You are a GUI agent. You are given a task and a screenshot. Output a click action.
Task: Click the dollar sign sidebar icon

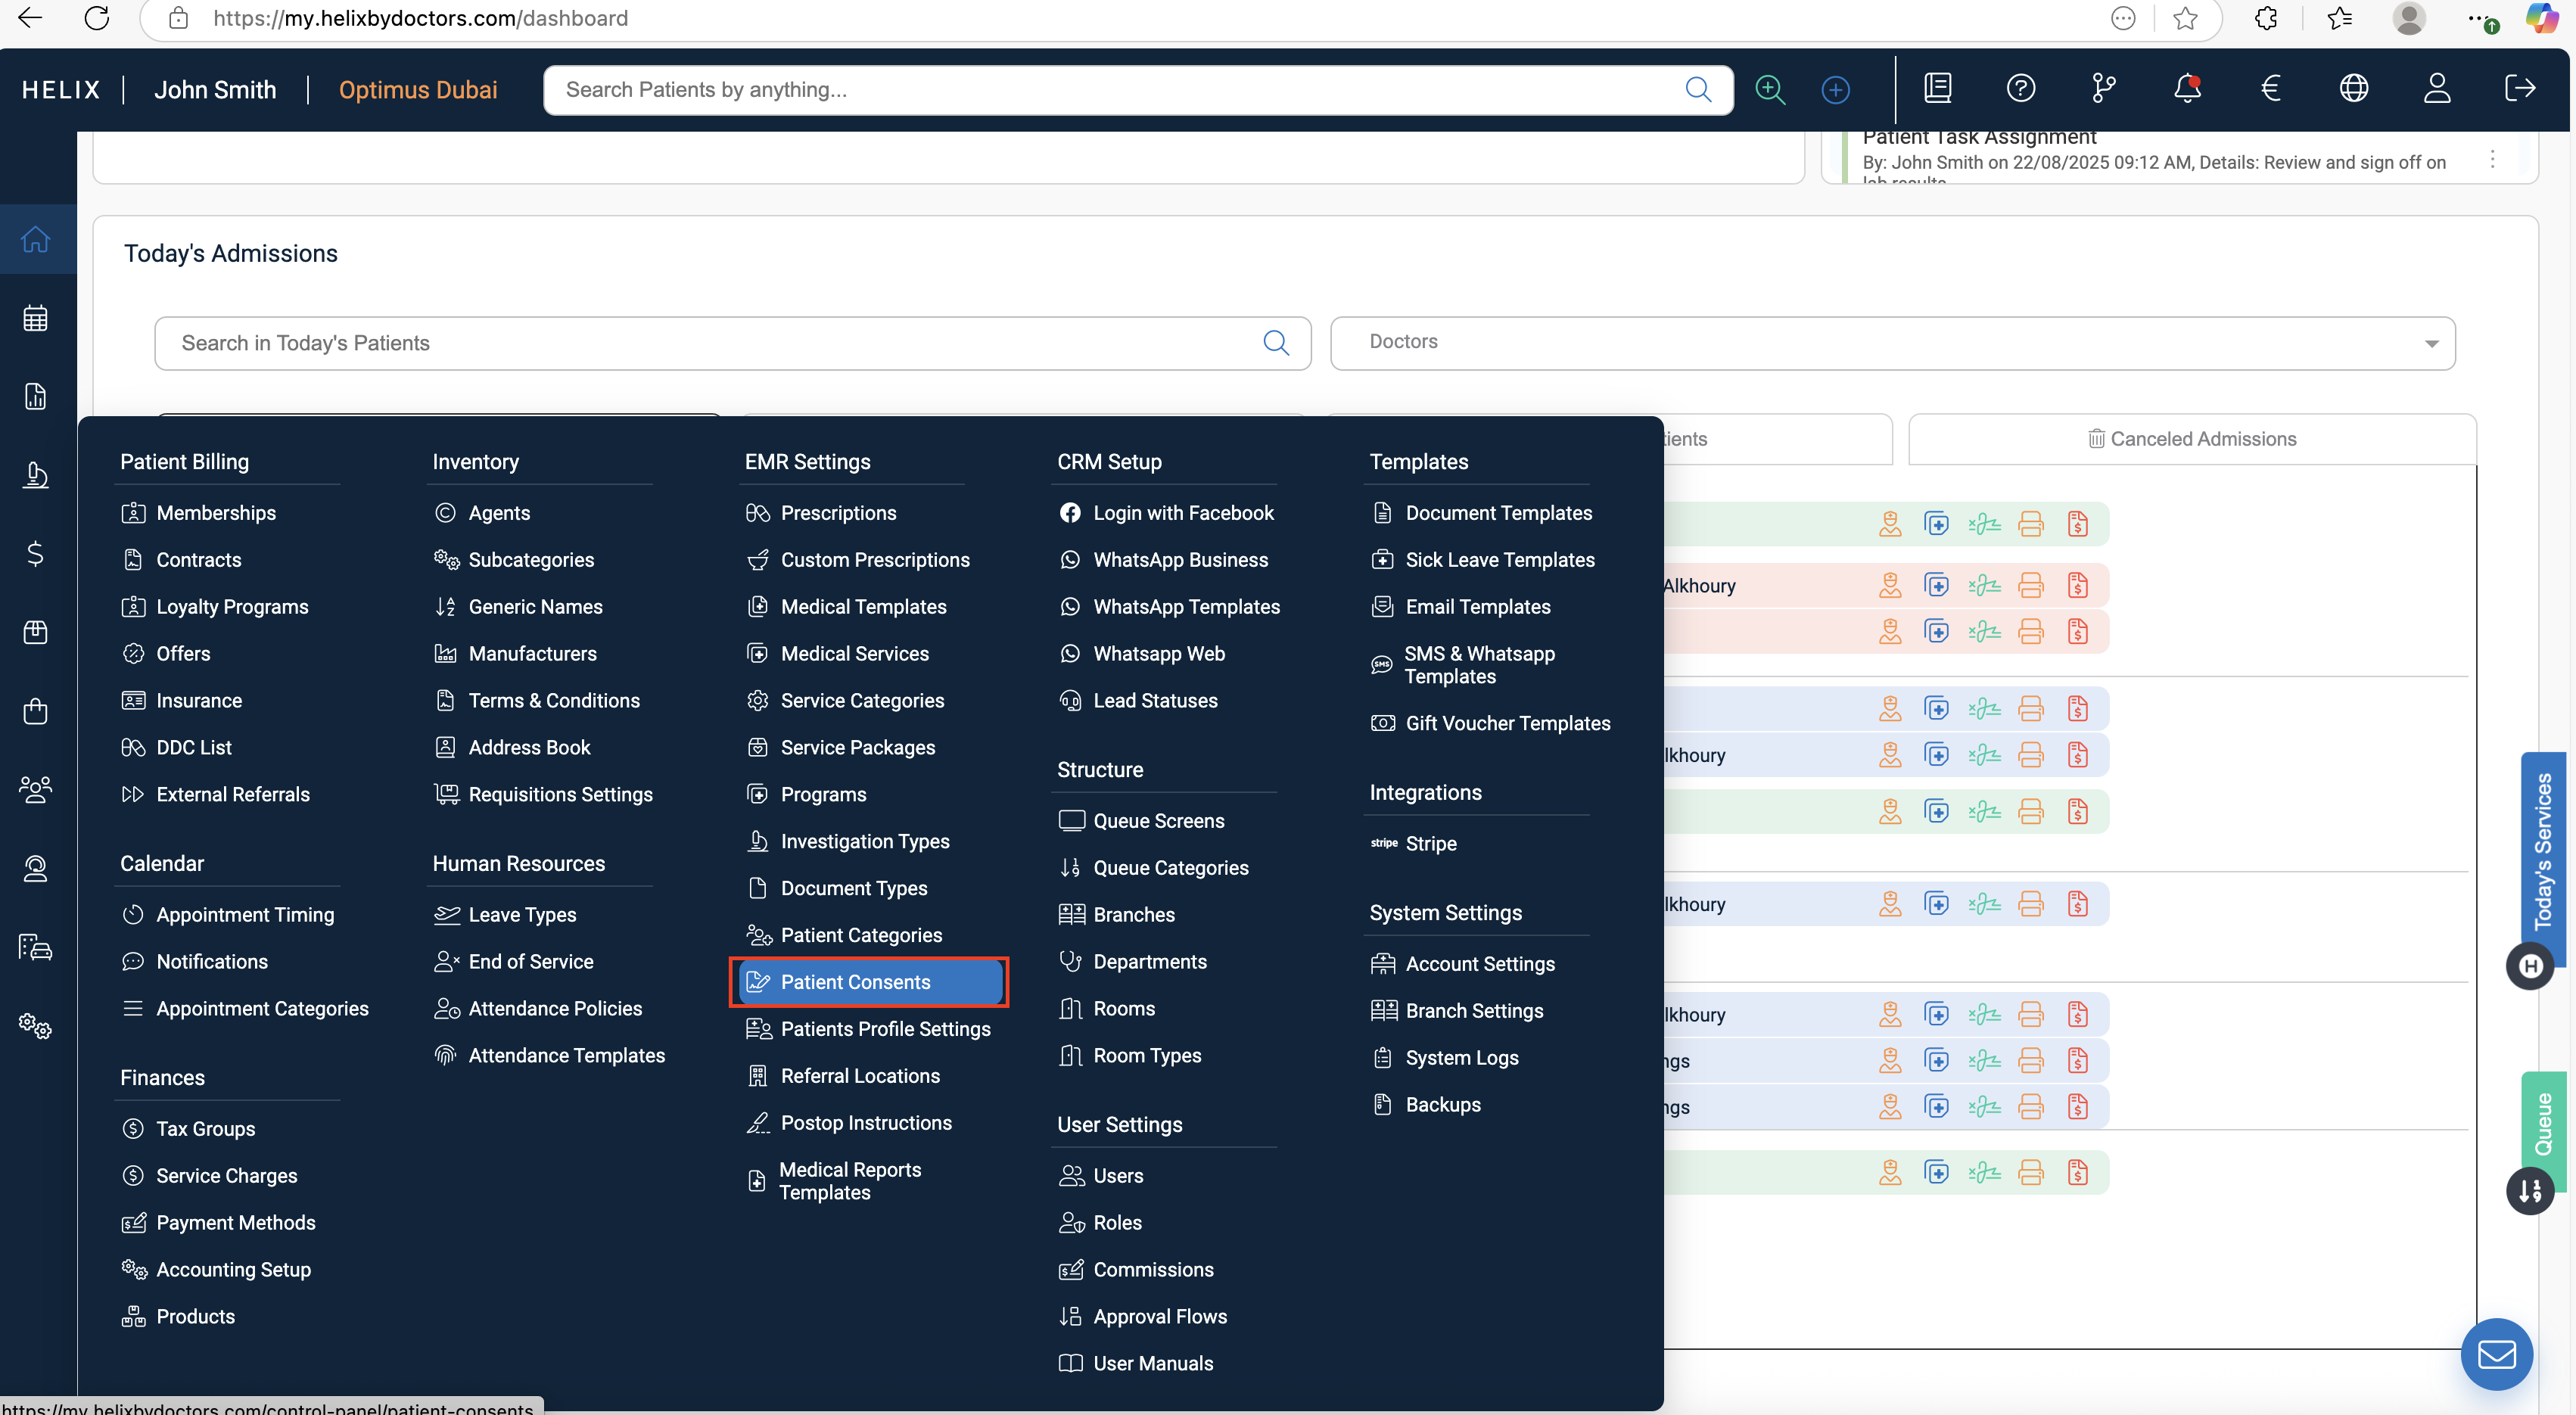tap(36, 553)
